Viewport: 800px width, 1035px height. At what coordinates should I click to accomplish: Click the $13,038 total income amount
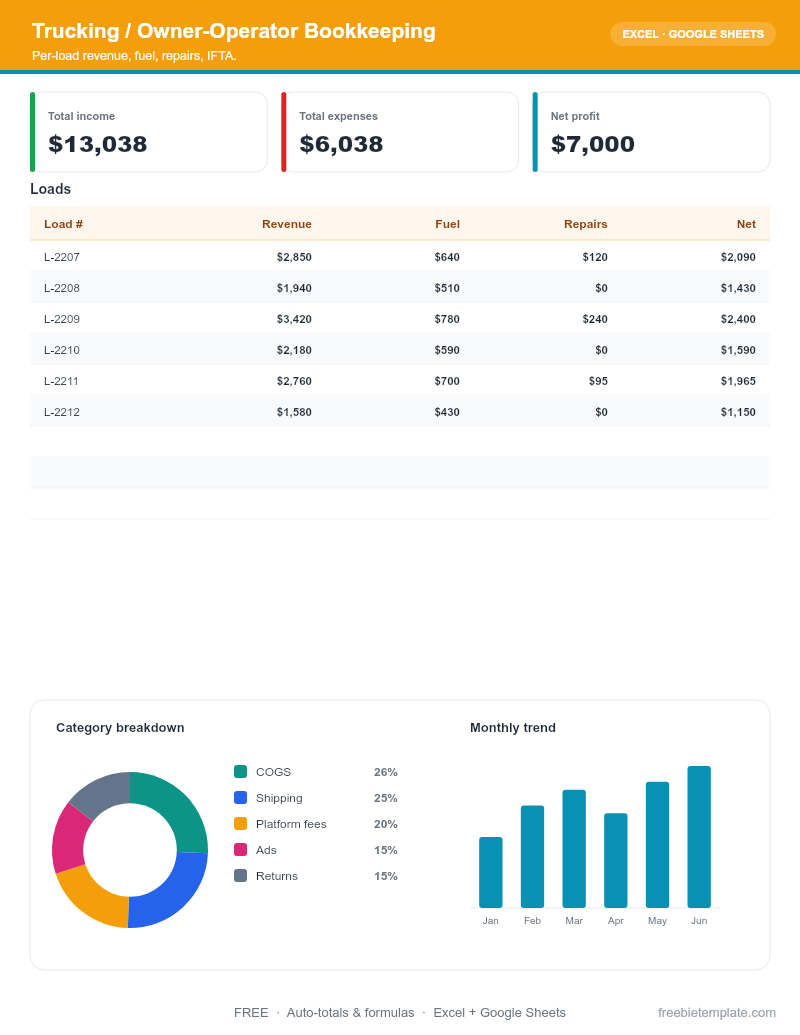98,144
